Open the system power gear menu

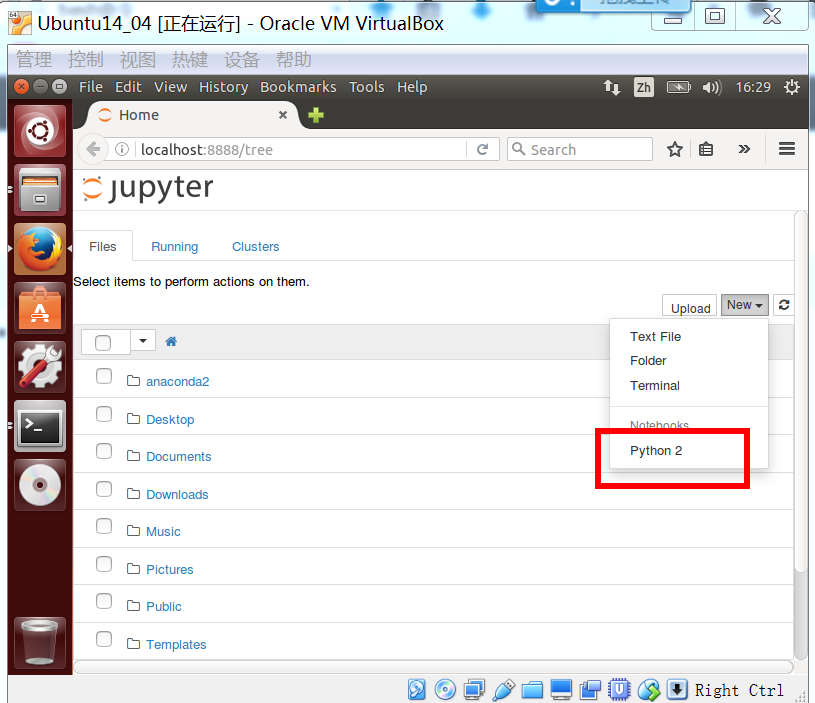click(792, 87)
